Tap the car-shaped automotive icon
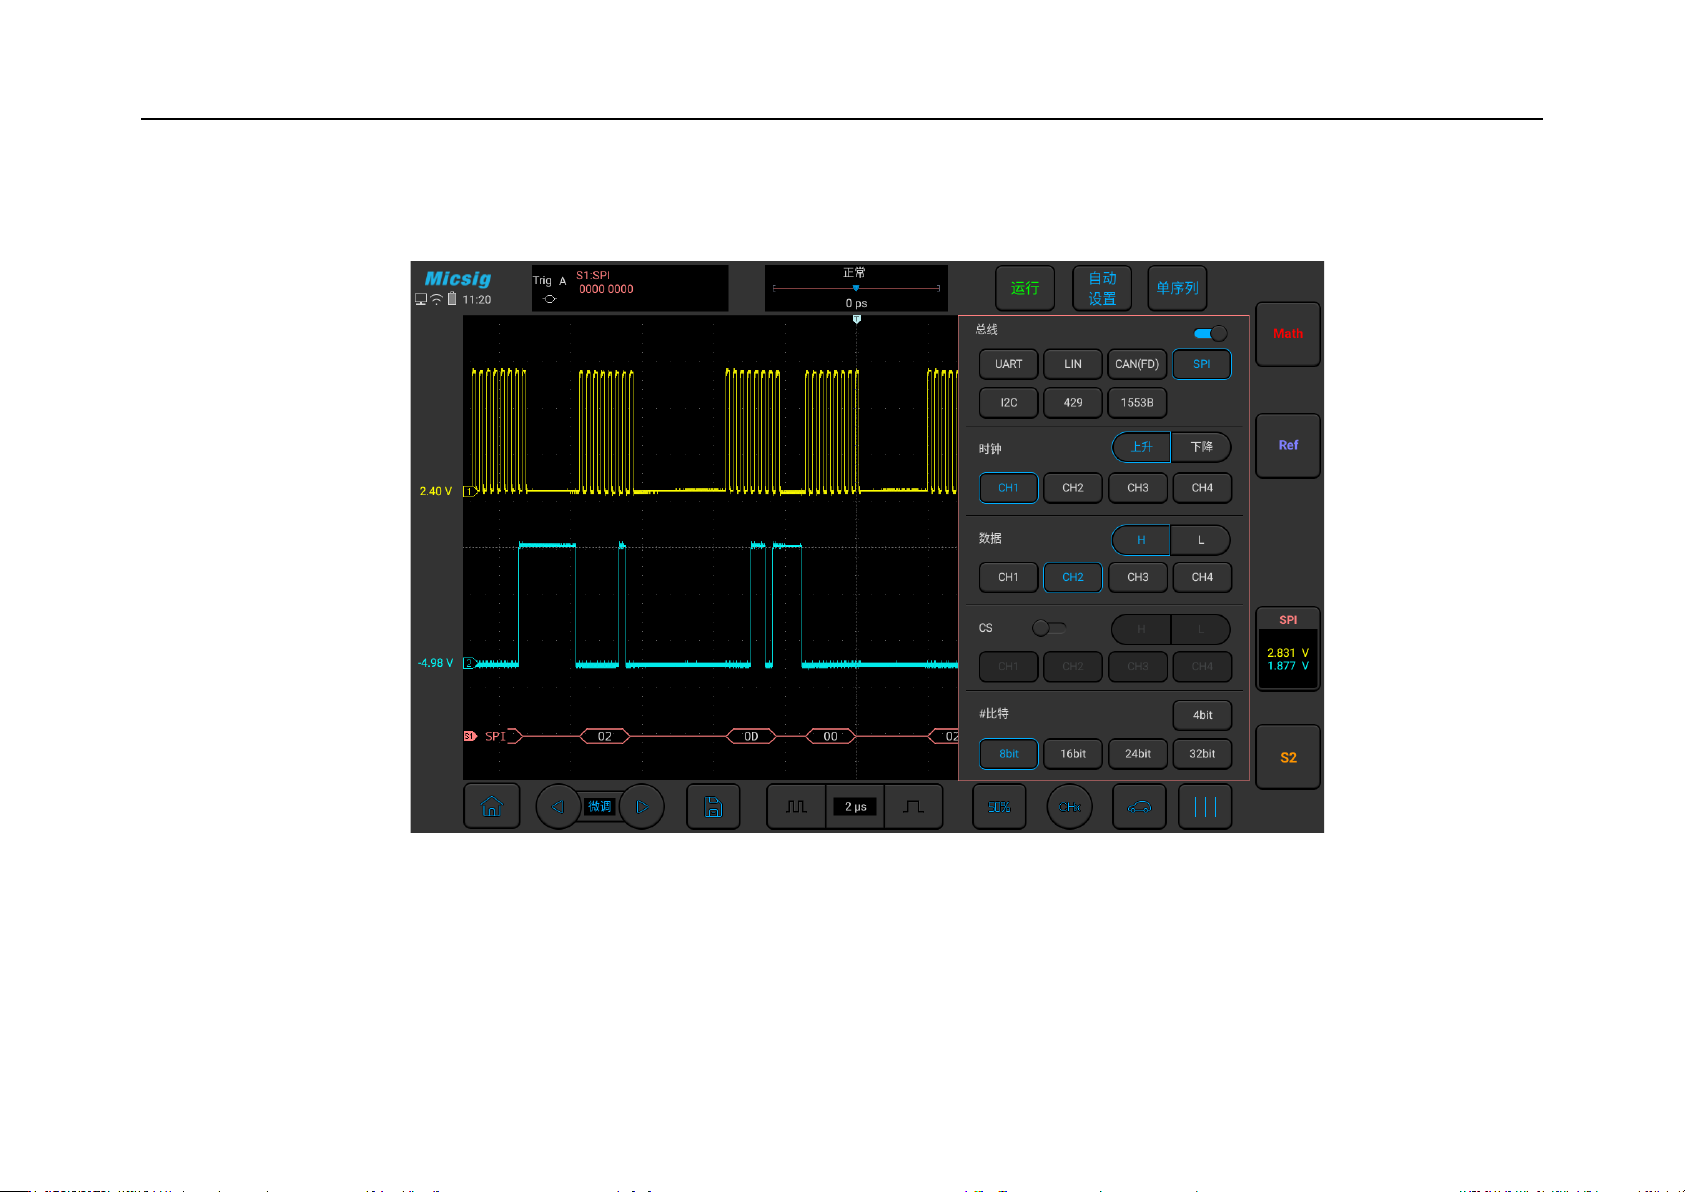This screenshot has width=1685, height=1192. pyautogui.click(x=1139, y=807)
